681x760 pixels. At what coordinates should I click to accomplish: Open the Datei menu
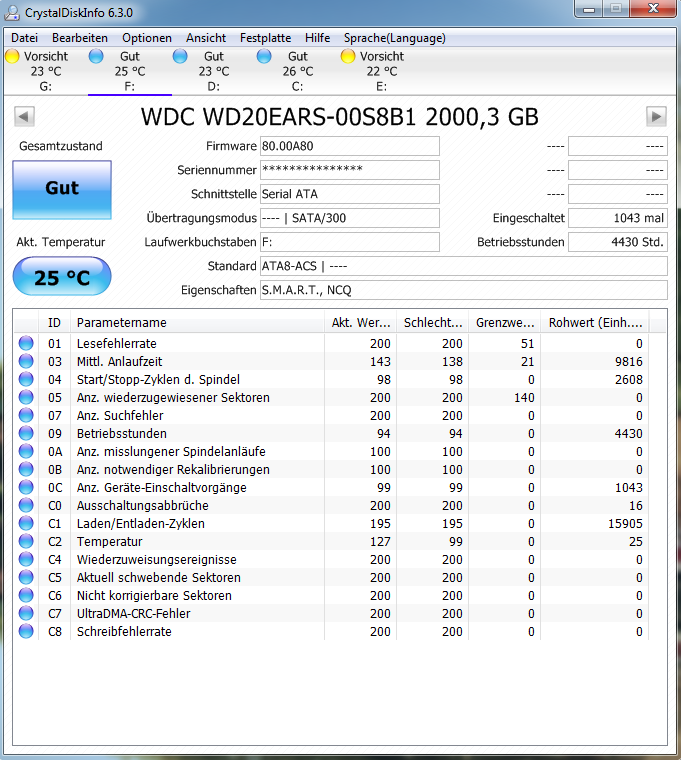click(24, 38)
